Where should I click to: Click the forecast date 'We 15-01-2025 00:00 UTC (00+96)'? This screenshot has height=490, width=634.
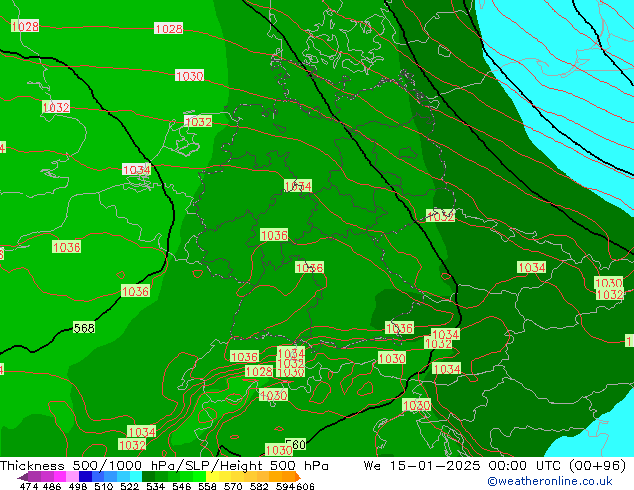tap(495, 466)
